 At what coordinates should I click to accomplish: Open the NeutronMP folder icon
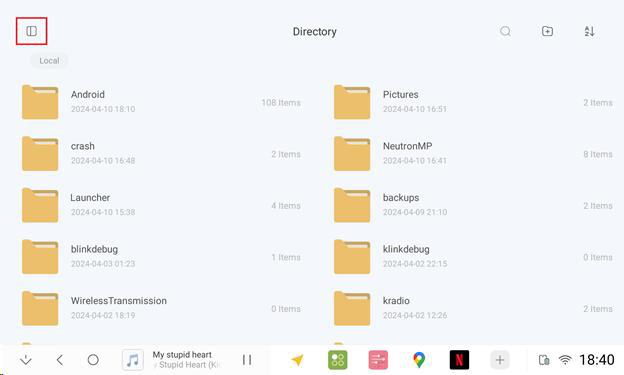coord(352,154)
